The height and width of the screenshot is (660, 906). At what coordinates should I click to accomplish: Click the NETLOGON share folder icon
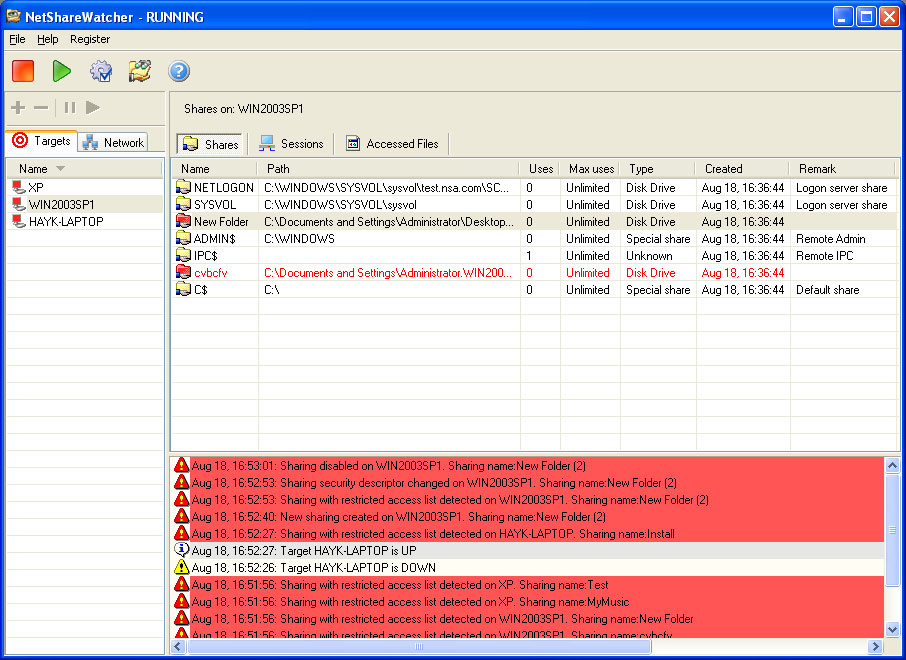183,187
